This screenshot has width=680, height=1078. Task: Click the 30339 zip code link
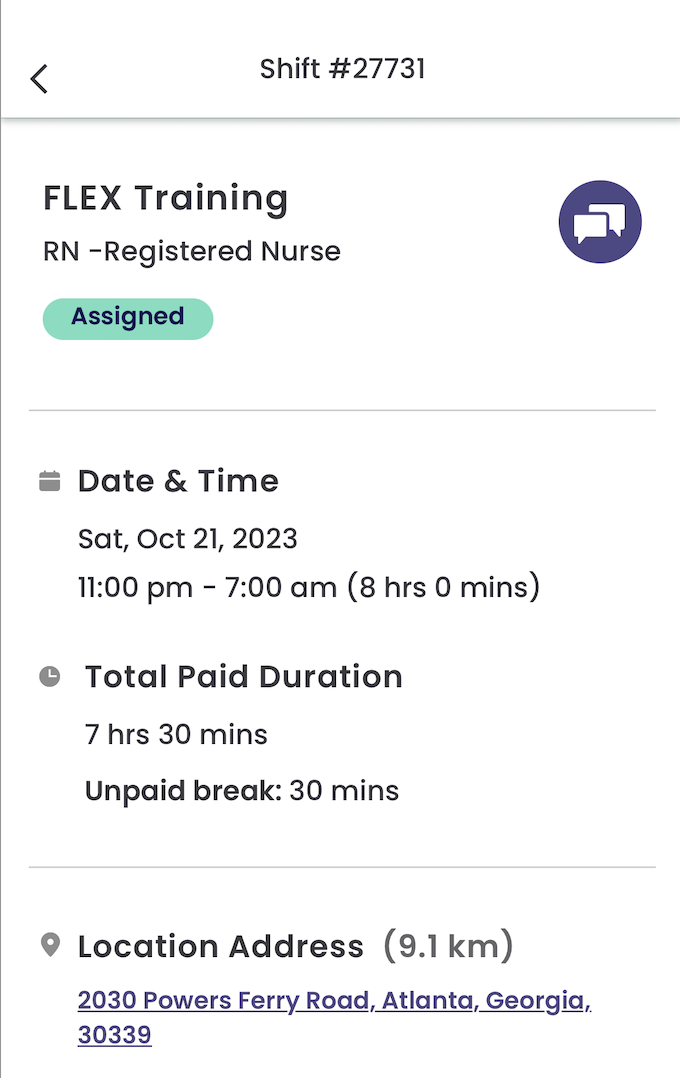tap(115, 1035)
